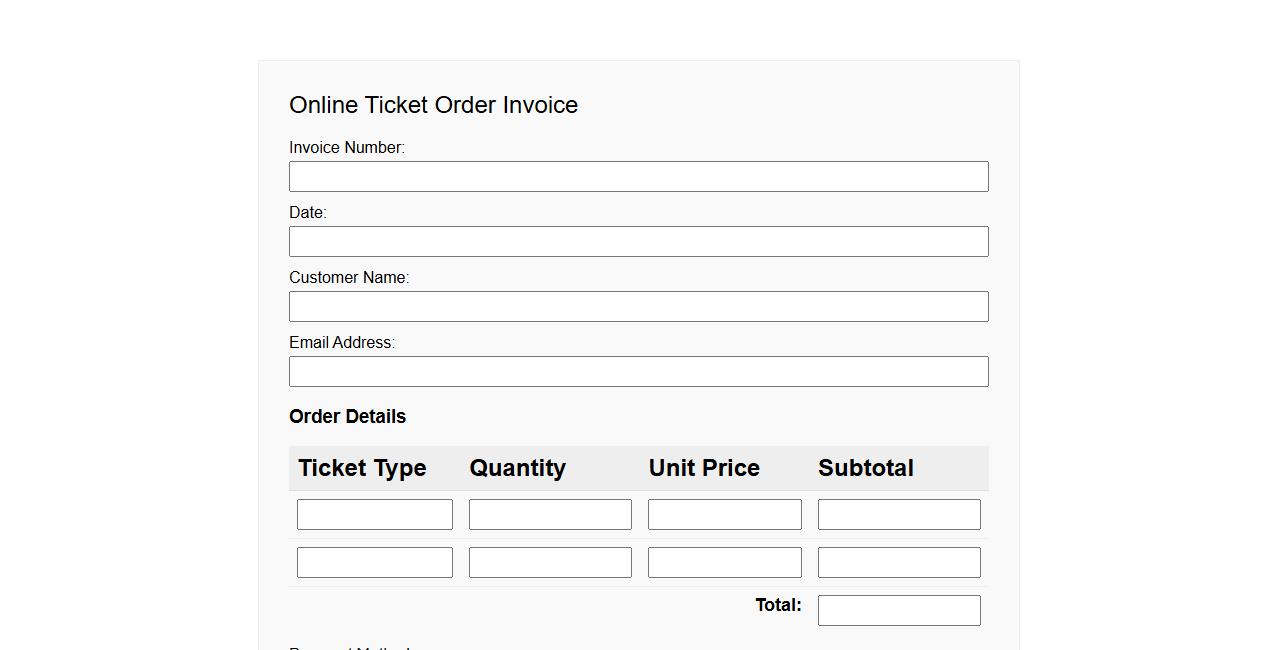Screen dimensions: 1278x650
Task: Click the Unit Price column header
Action: click(x=704, y=468)
